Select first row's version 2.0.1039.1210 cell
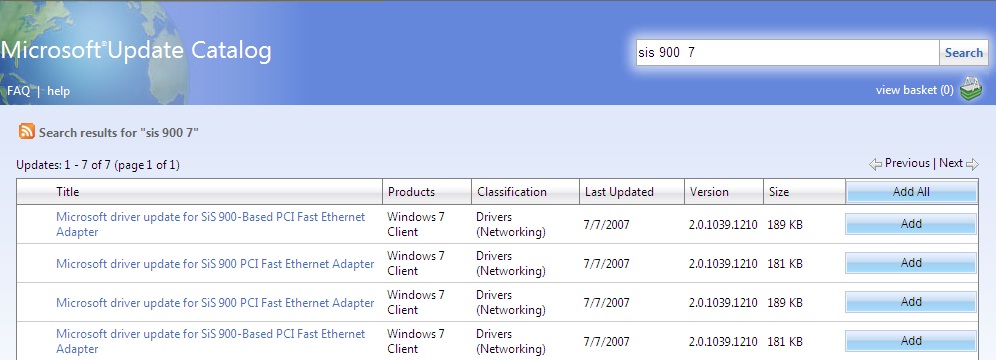Image resolution: width=996 pixels, height=360 pixels. 723,225
